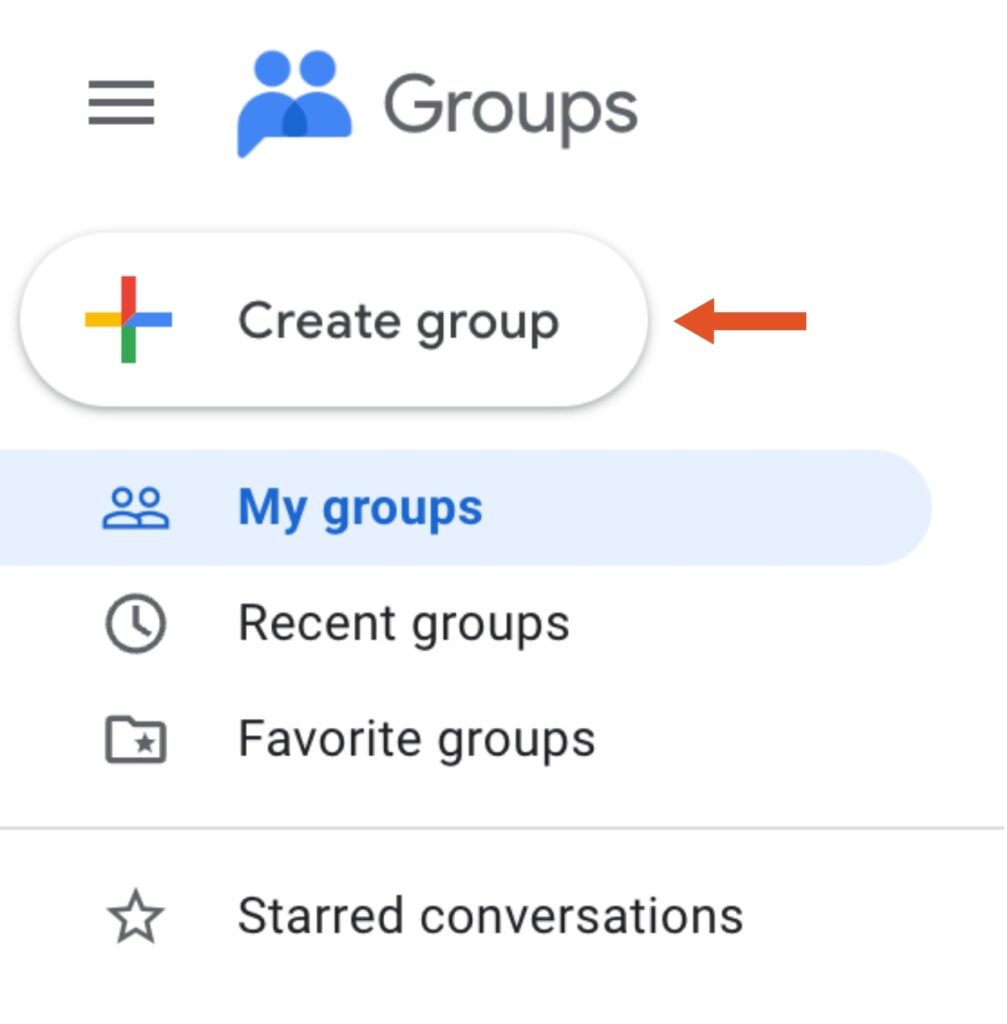
Task: Click the My groups people icon
Action: [136, 507]
